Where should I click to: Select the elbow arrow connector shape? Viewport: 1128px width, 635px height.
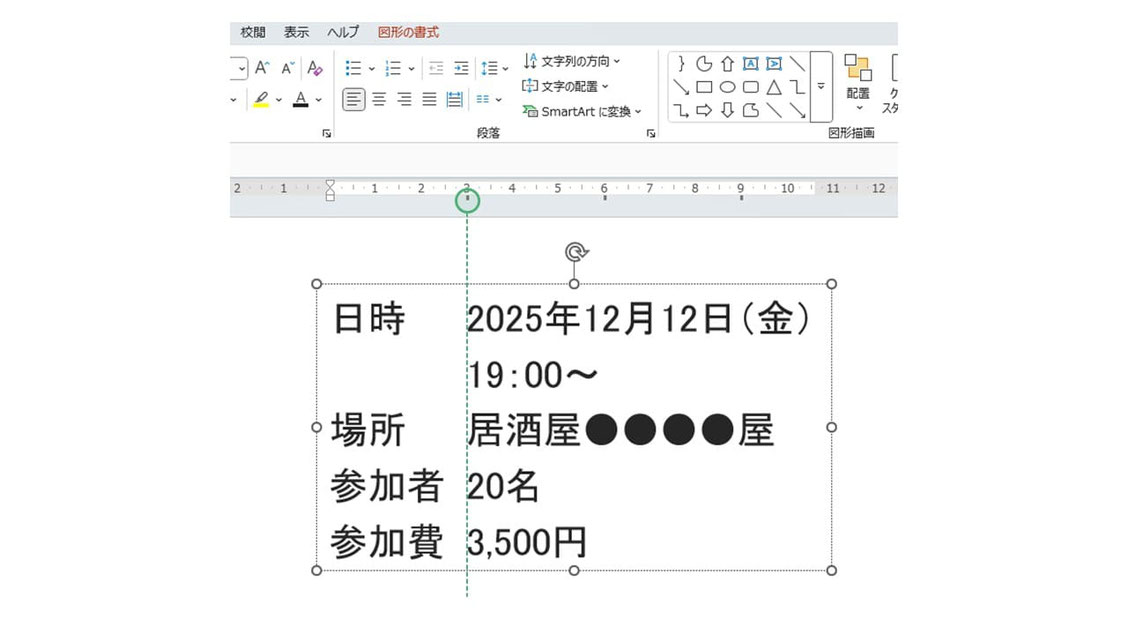[x=681, y=110]
